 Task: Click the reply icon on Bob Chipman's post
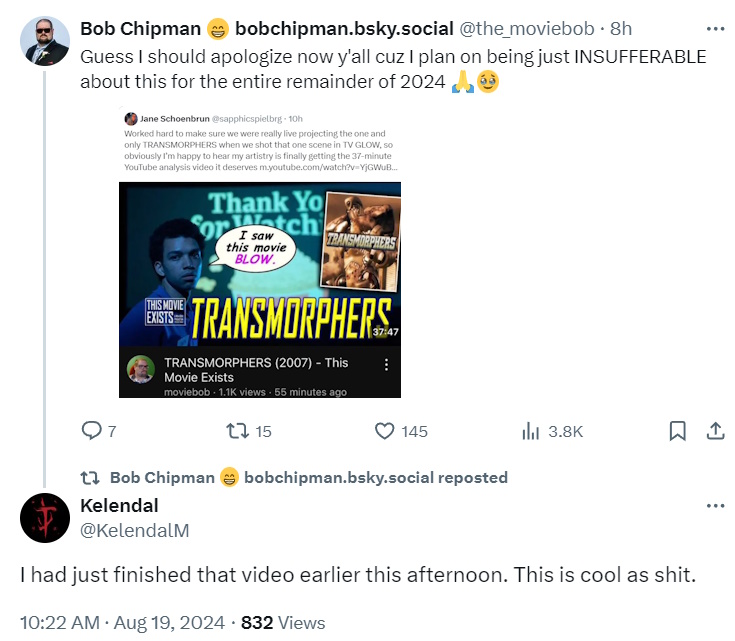(x=92, y=431)
